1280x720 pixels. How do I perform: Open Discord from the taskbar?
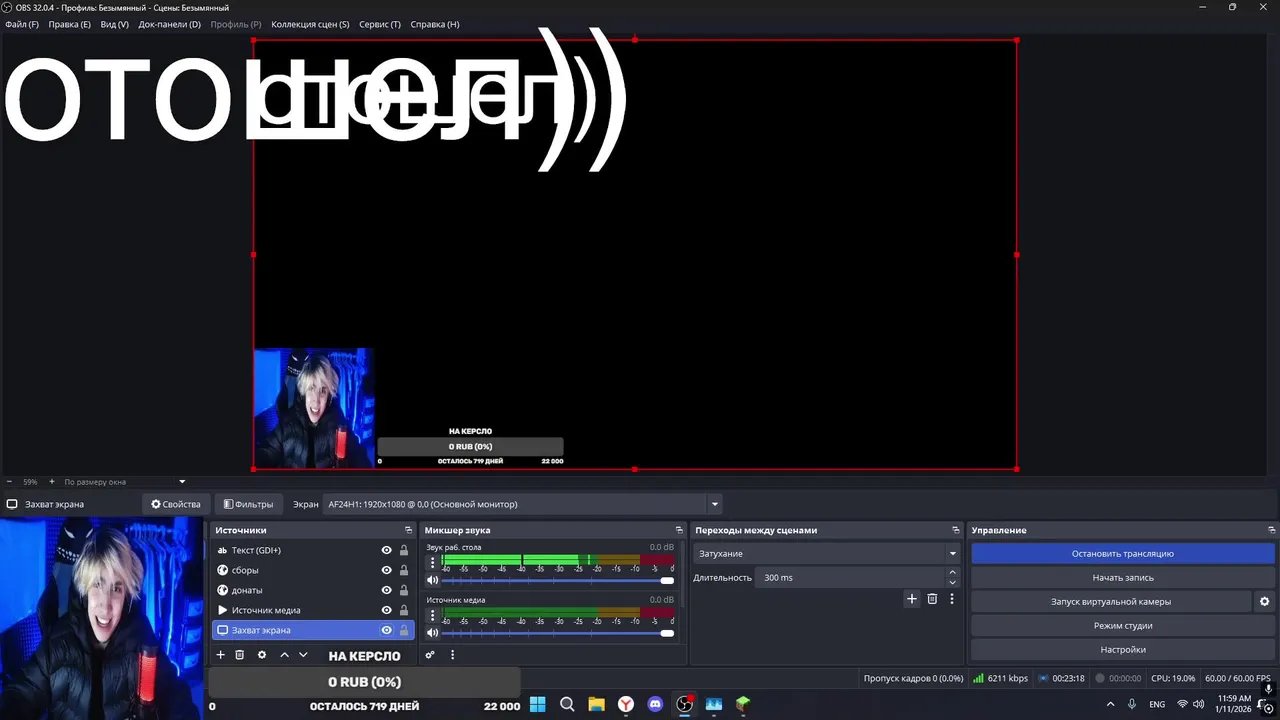click(655, 704)
